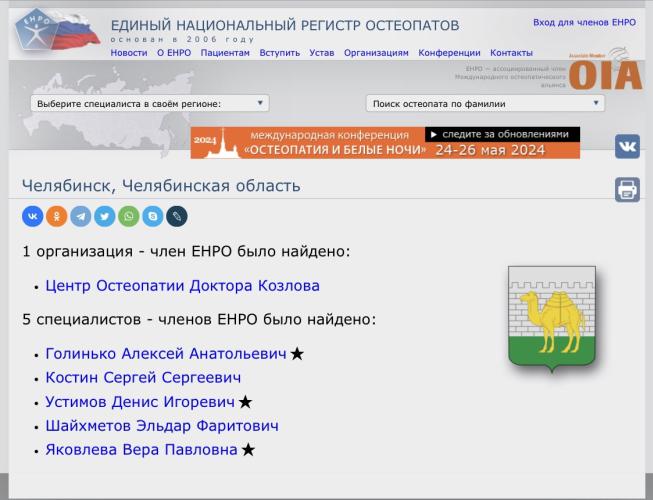Open the Контакты page

point(511,53)
